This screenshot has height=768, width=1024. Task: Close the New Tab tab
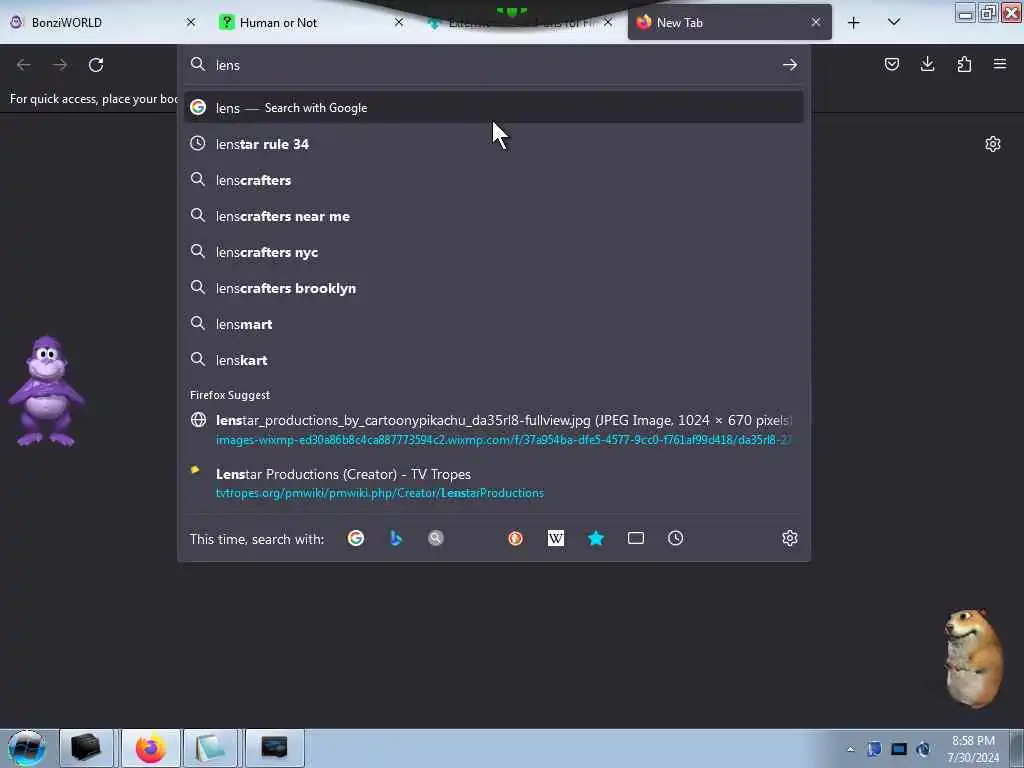click(x=816, y=22)
